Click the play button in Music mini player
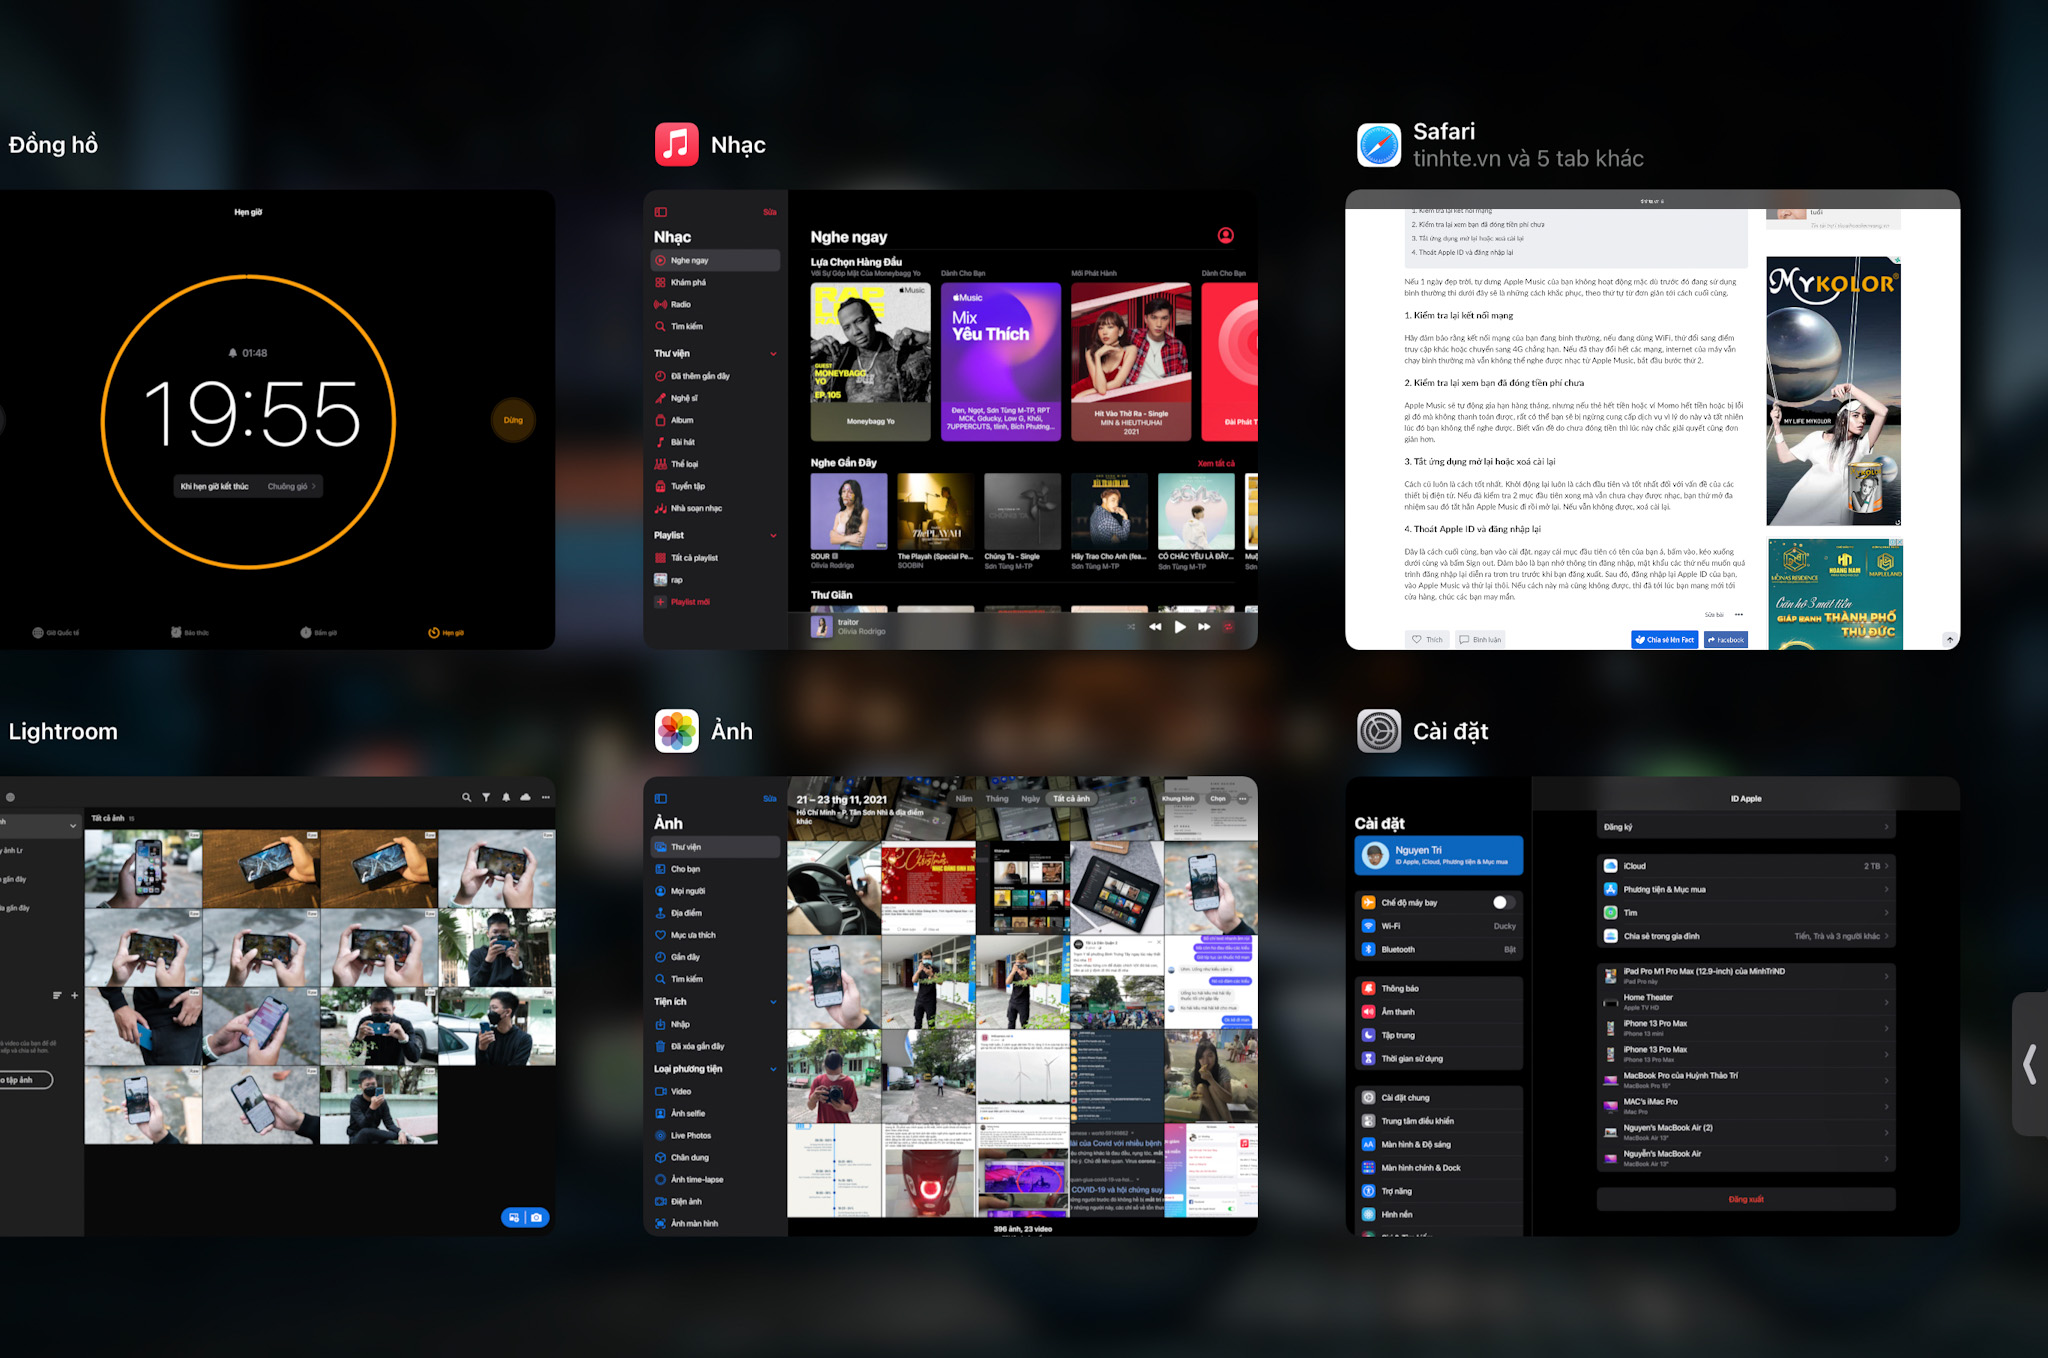Viewport: 2048px width, 1358px height. 1180,627
